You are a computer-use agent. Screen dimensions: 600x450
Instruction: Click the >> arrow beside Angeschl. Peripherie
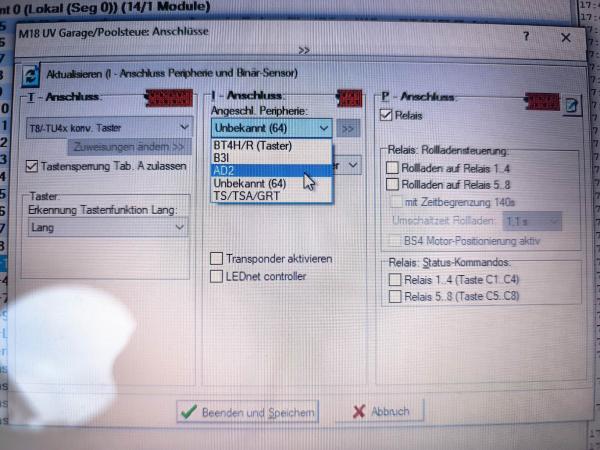pos(348,128)
